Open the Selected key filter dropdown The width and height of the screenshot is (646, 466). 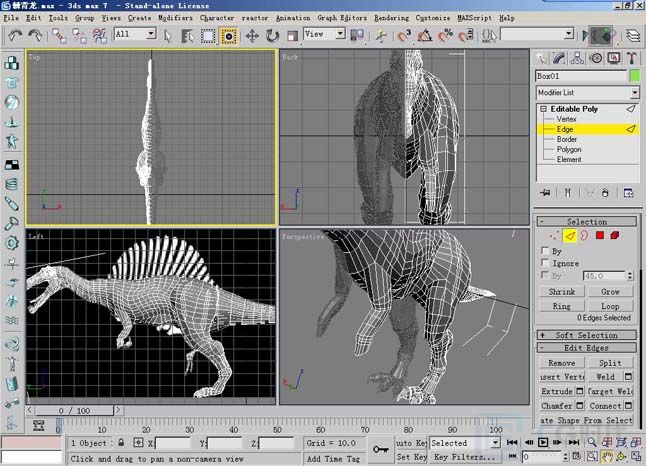(x=495, y=443)
